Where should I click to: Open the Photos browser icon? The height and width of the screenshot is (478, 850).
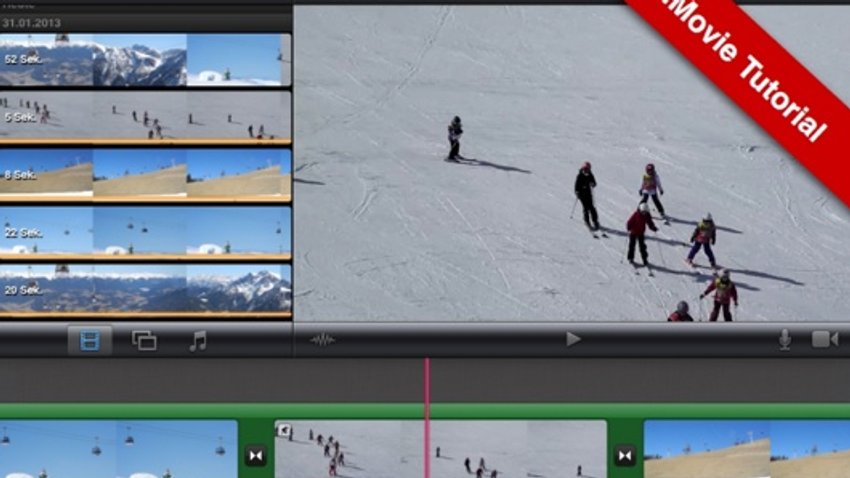[x=144, y=341]
